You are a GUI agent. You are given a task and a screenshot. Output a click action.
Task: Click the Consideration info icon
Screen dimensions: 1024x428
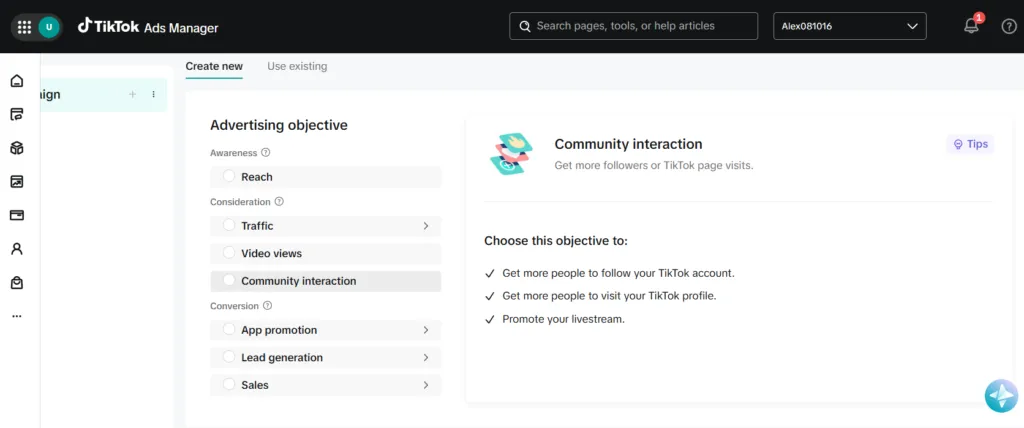pos(280,201)
